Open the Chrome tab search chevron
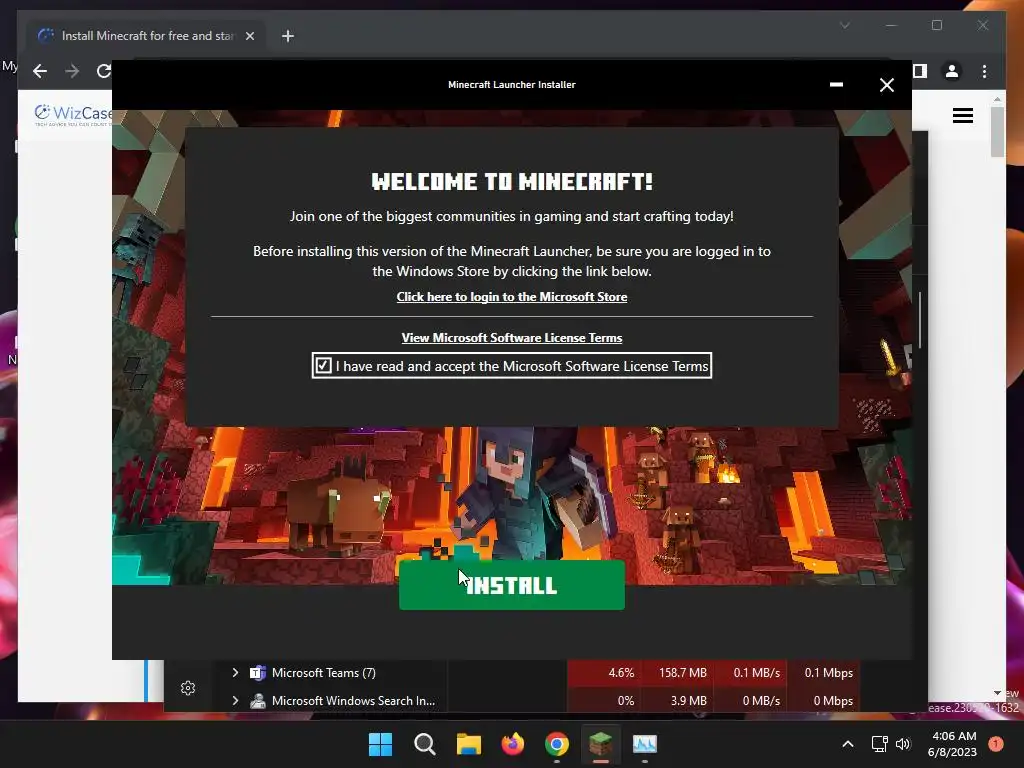 tap(844, 25)
